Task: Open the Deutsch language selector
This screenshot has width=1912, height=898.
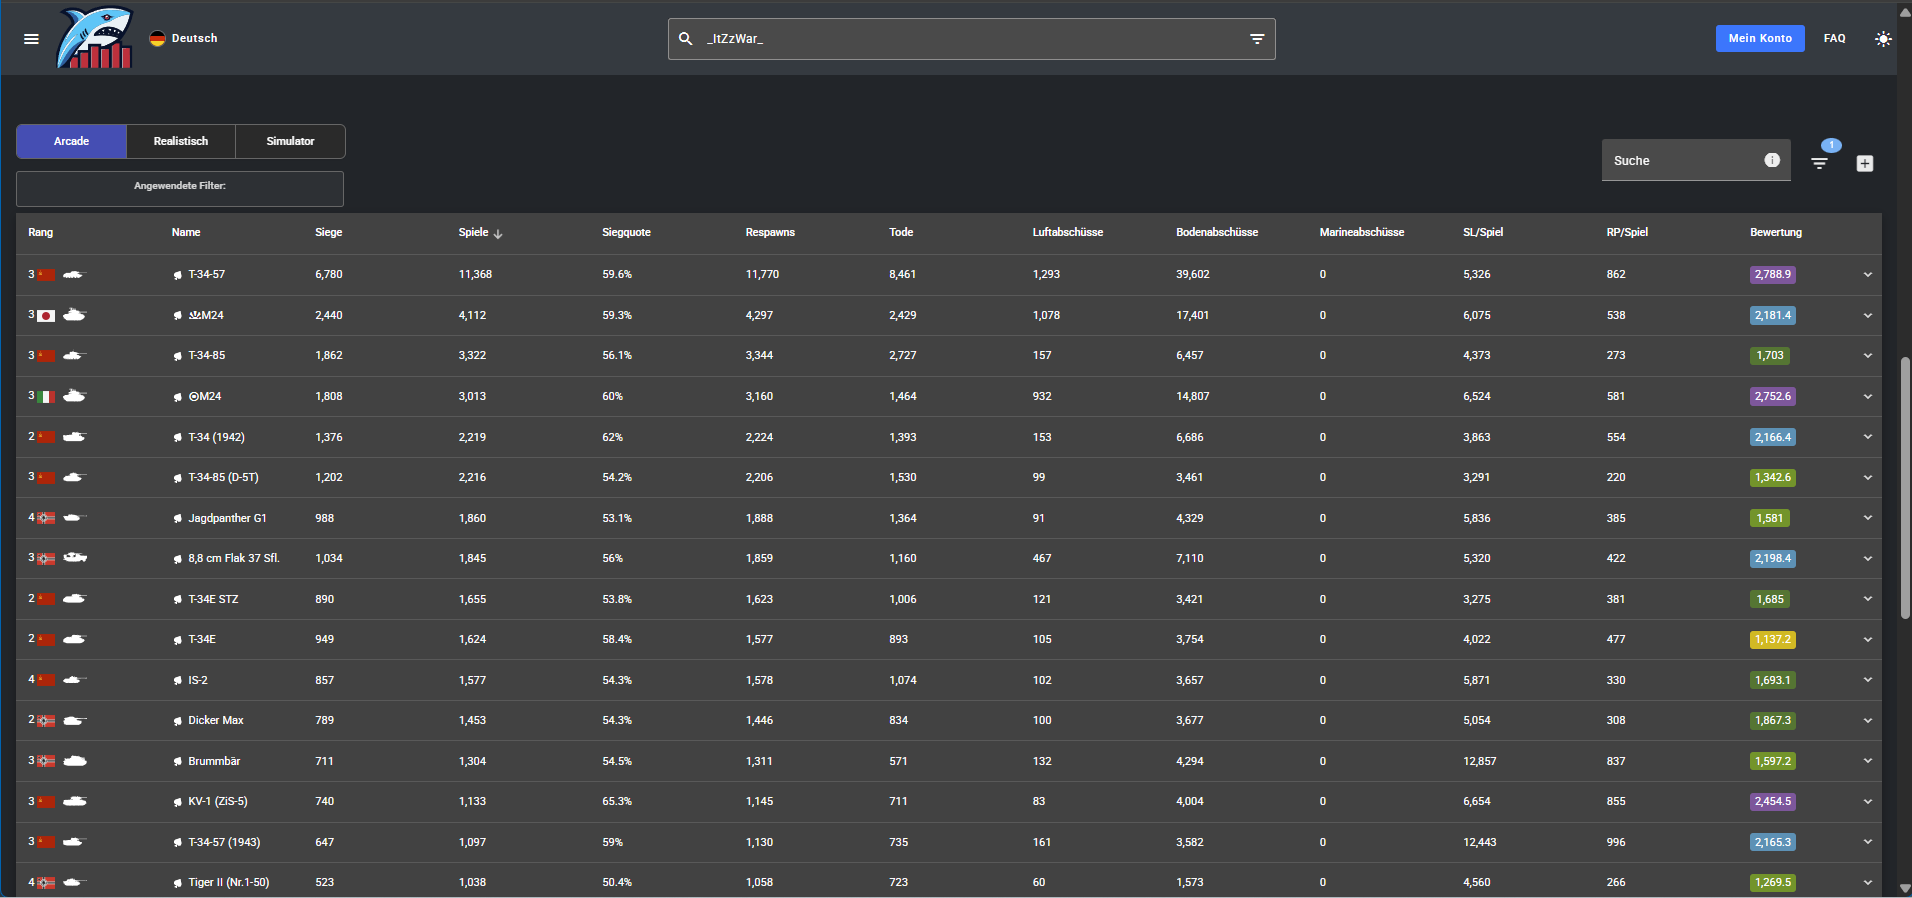Action: coord(184,39)
